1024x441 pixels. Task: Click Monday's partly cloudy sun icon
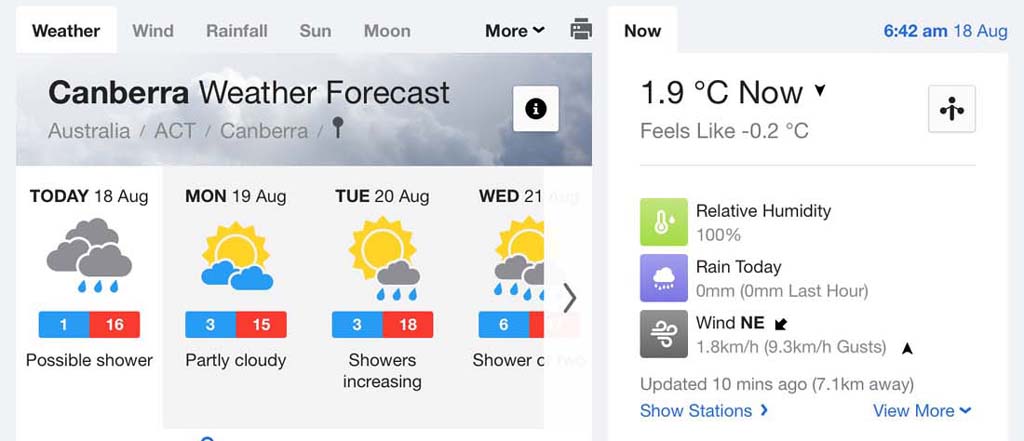[236, 255]
